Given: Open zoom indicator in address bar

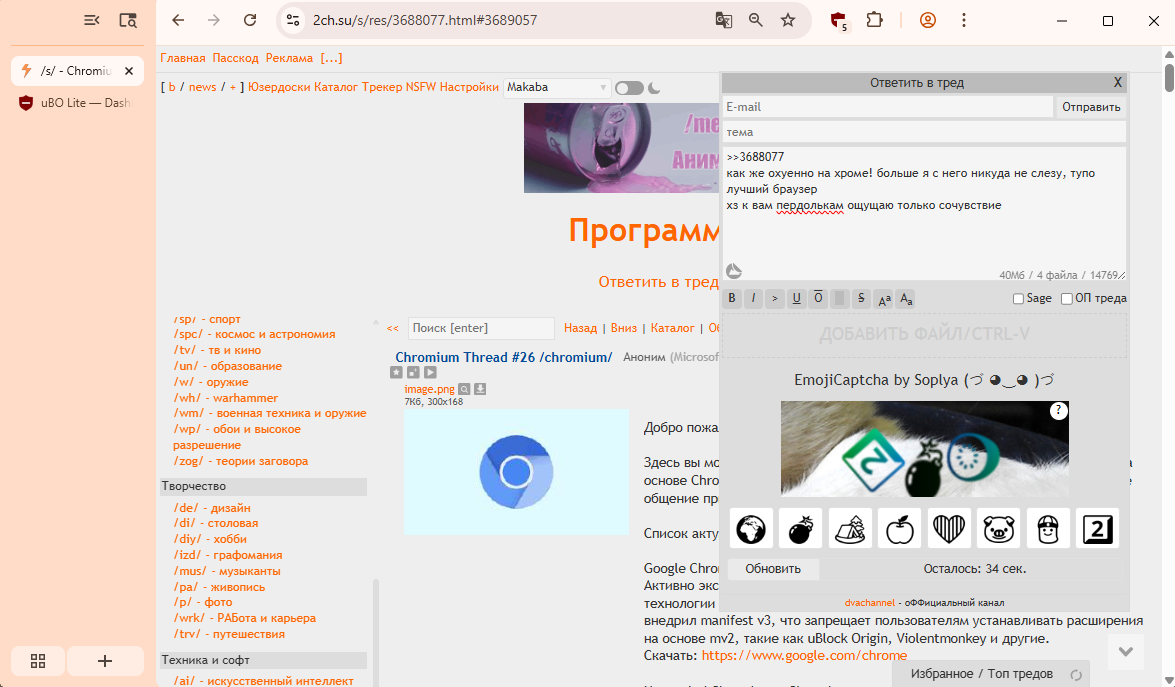Looking at the screenshot, I should point(755,20).
